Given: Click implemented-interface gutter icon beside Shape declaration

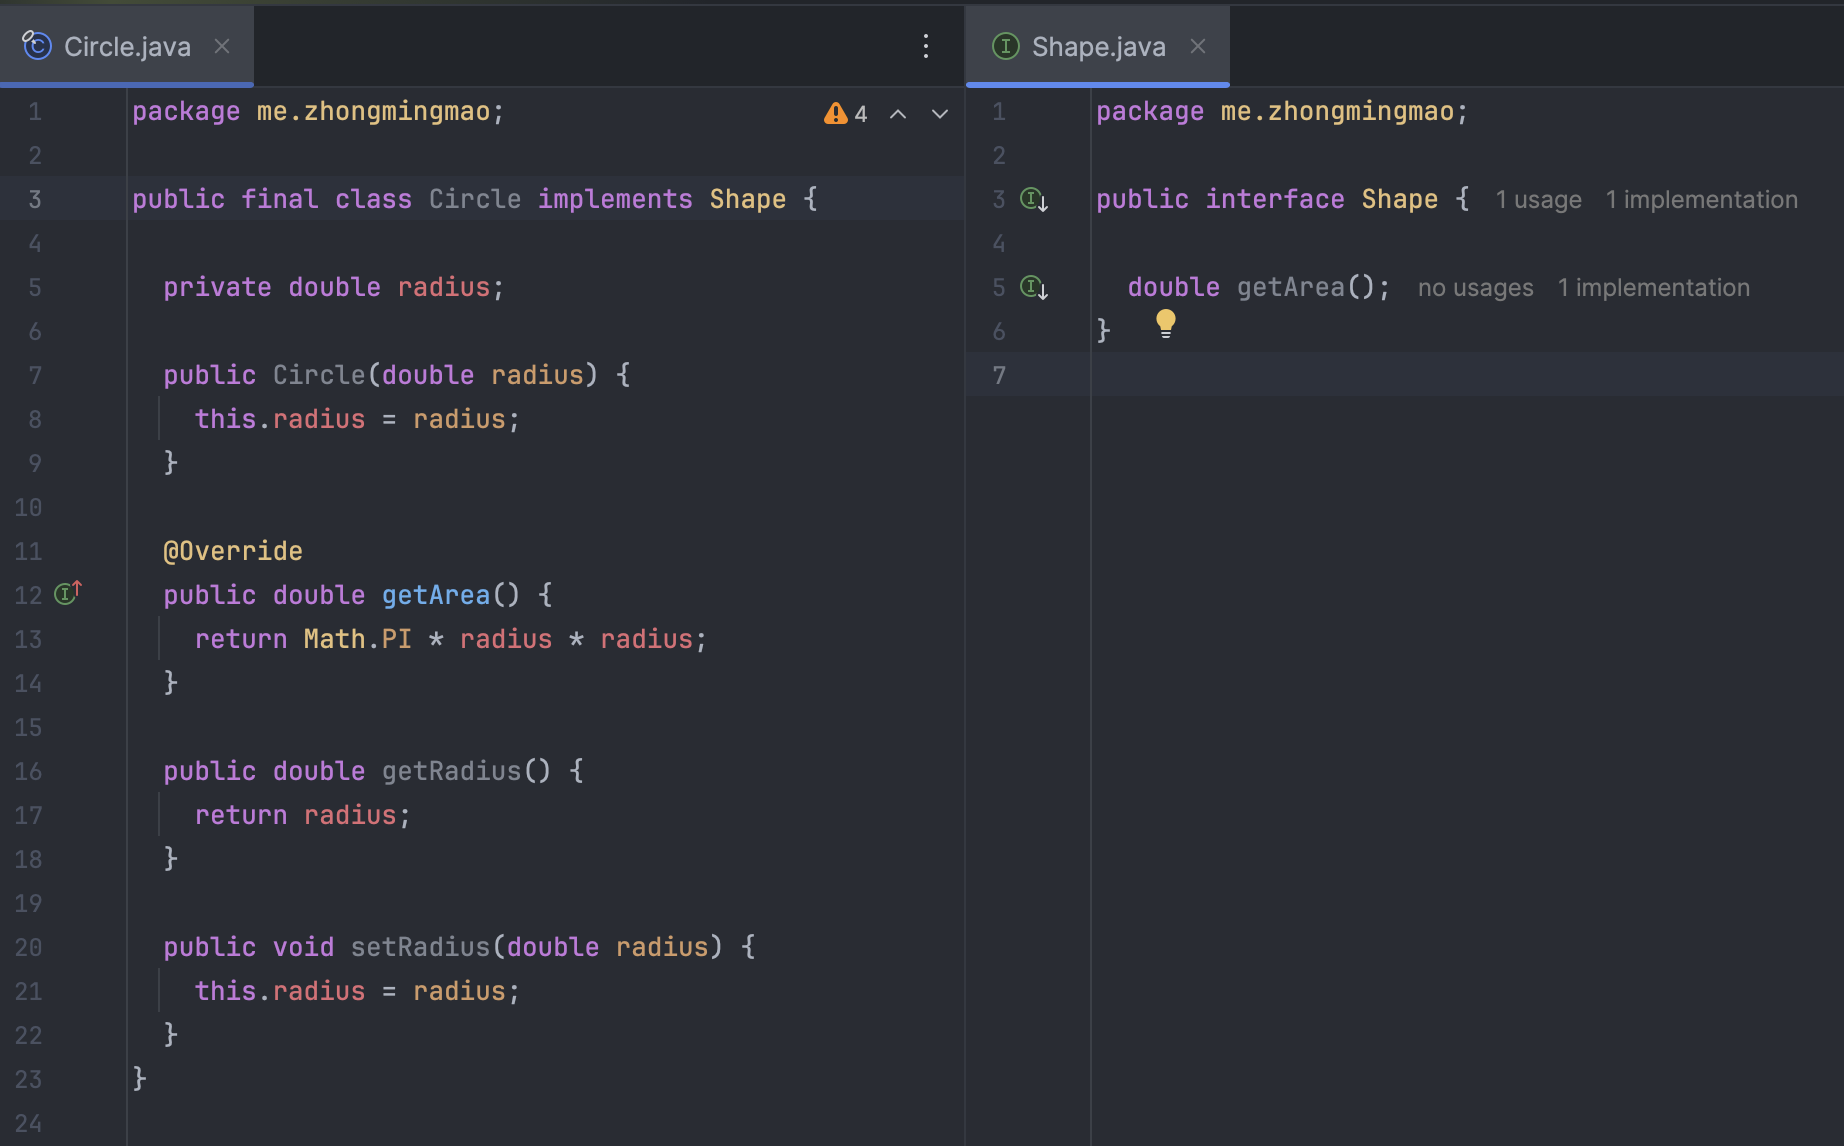Looking at the screenshot, I should click(1033, 199).
